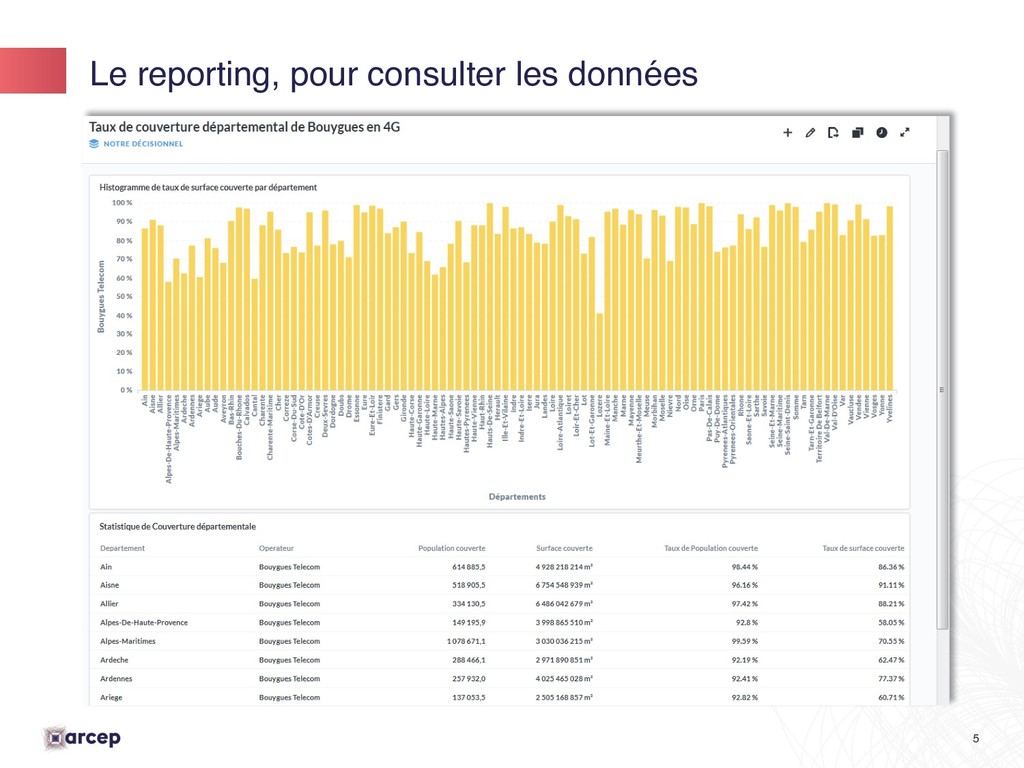The width and height of the screenshot is (1024, 768).
Task: Click the Alpes-De-Haute-Provence table cell
Action: coord(144,622)
